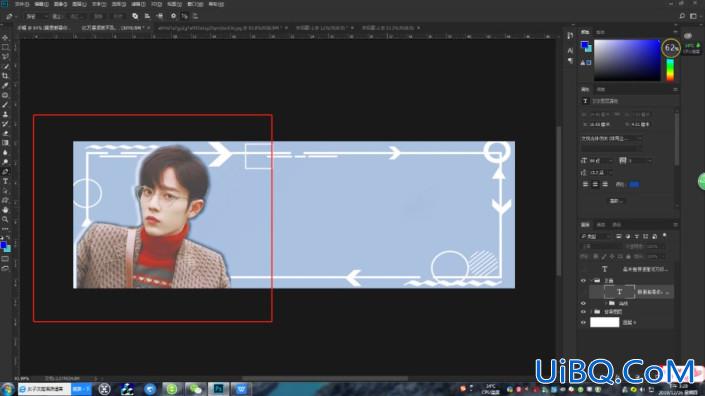Toggle Quick Mask mode in the toolbox
The width and height of the screenshot is (705, 396).
(x=5, y=259)
